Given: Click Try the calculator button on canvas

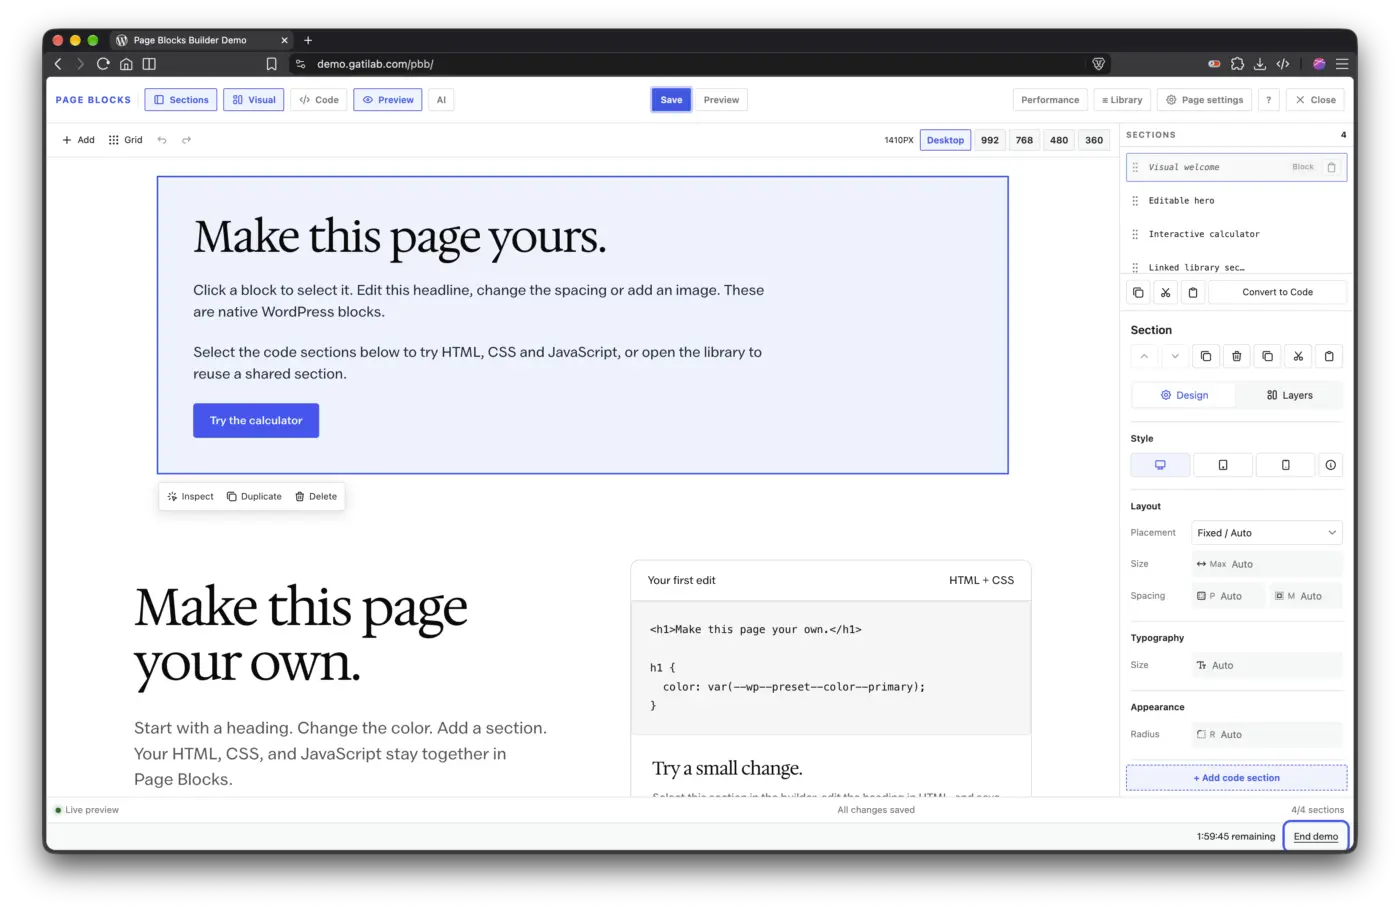Looking at the screenshot, I should coord(256,421).
